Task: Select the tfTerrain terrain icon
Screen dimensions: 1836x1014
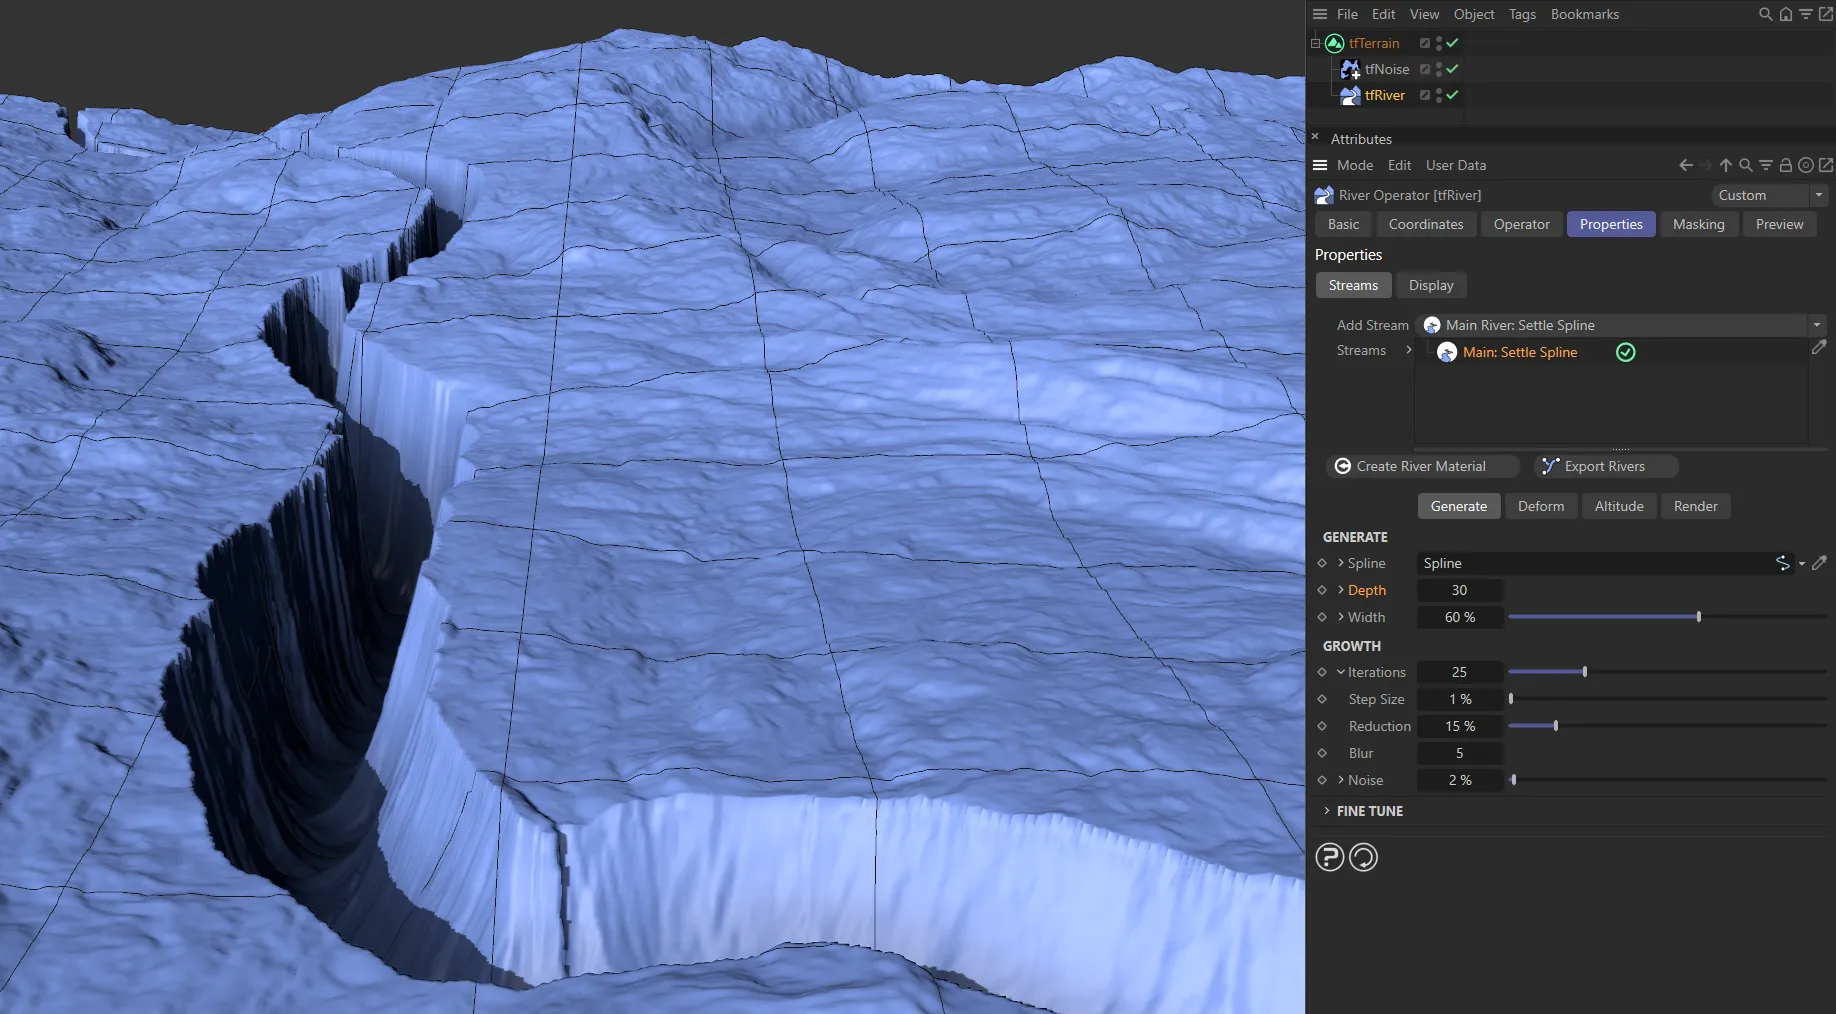Action: (x=1334, y=43)
